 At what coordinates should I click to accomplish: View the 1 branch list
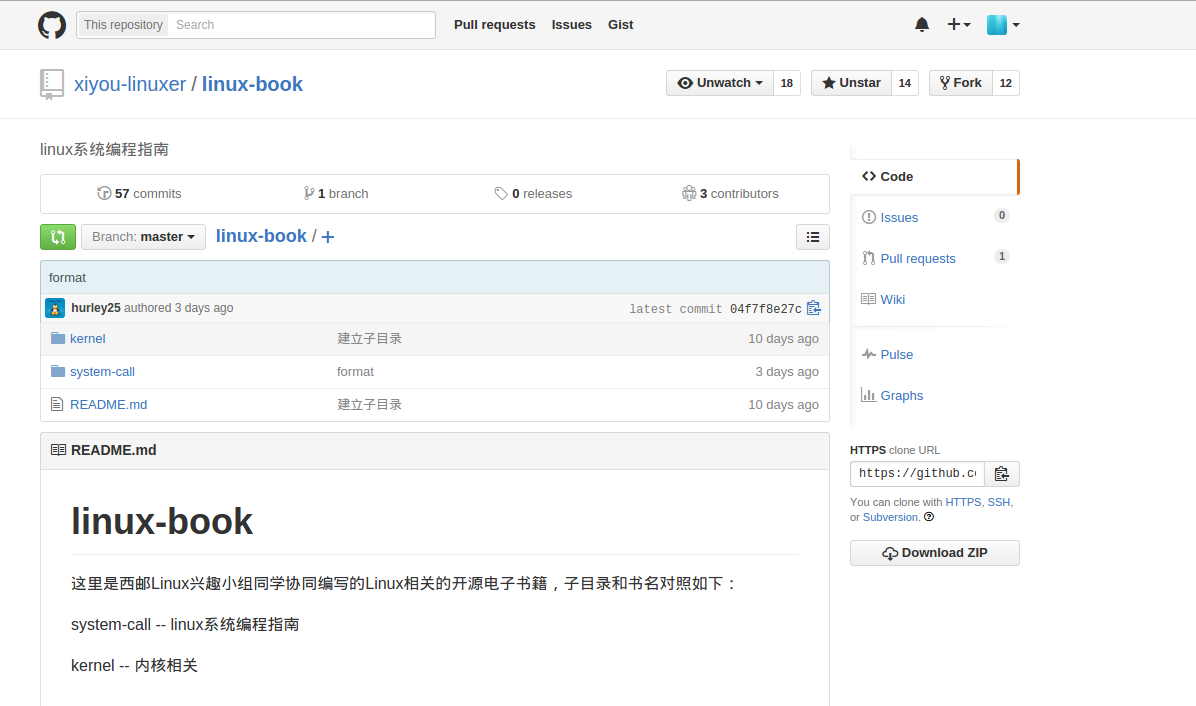pyautogui.click(x=336, y=194)
